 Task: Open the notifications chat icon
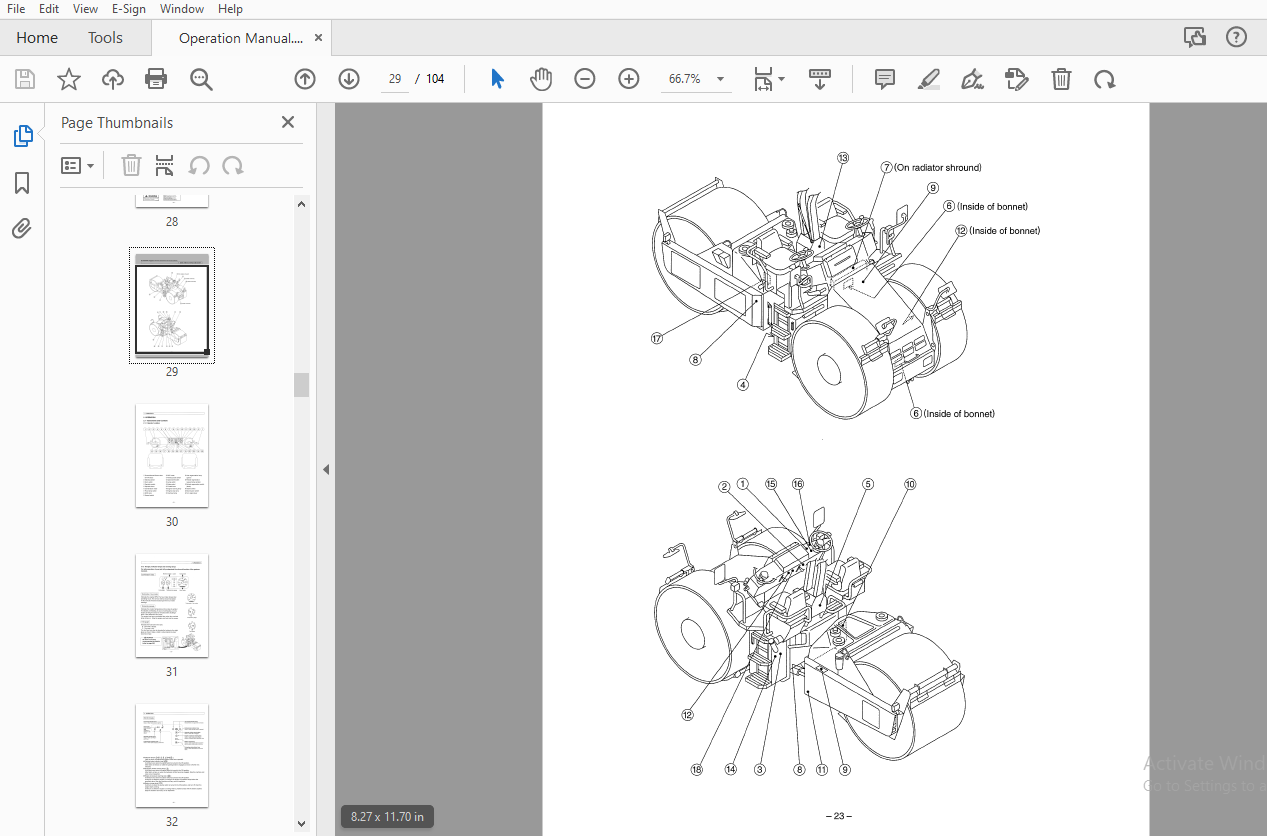[x=1195, y=38]
